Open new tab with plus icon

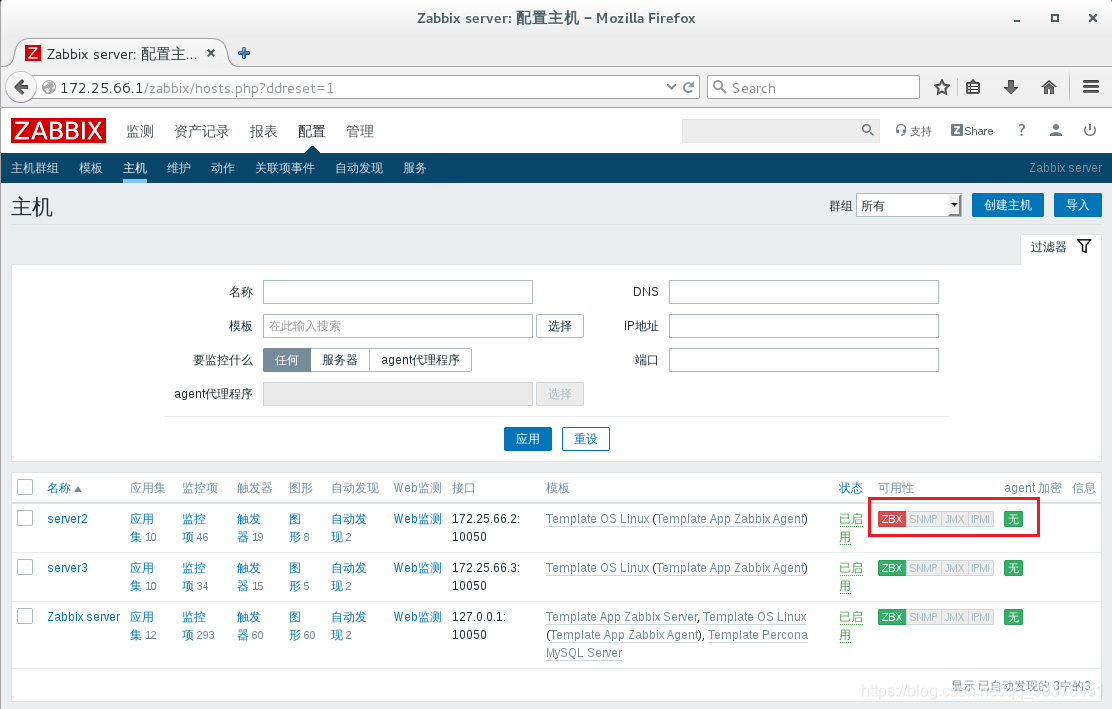click(x=244, y=53)
